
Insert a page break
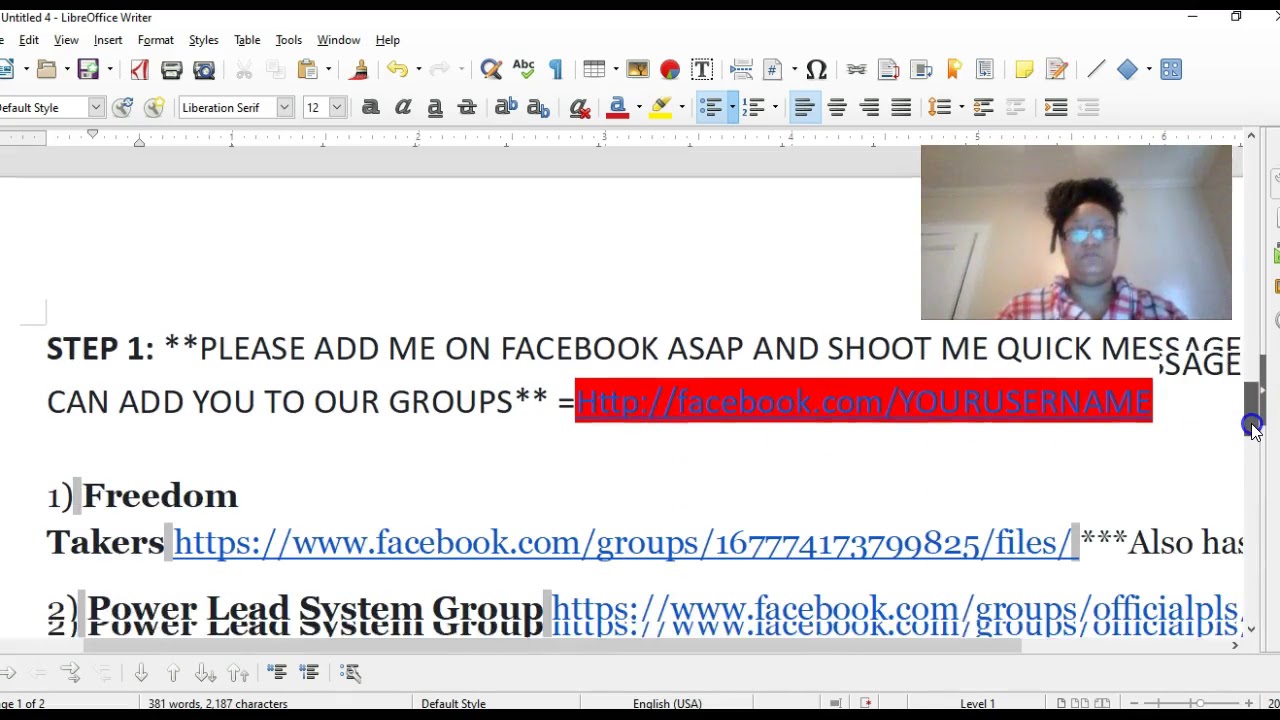click(741, 69)
